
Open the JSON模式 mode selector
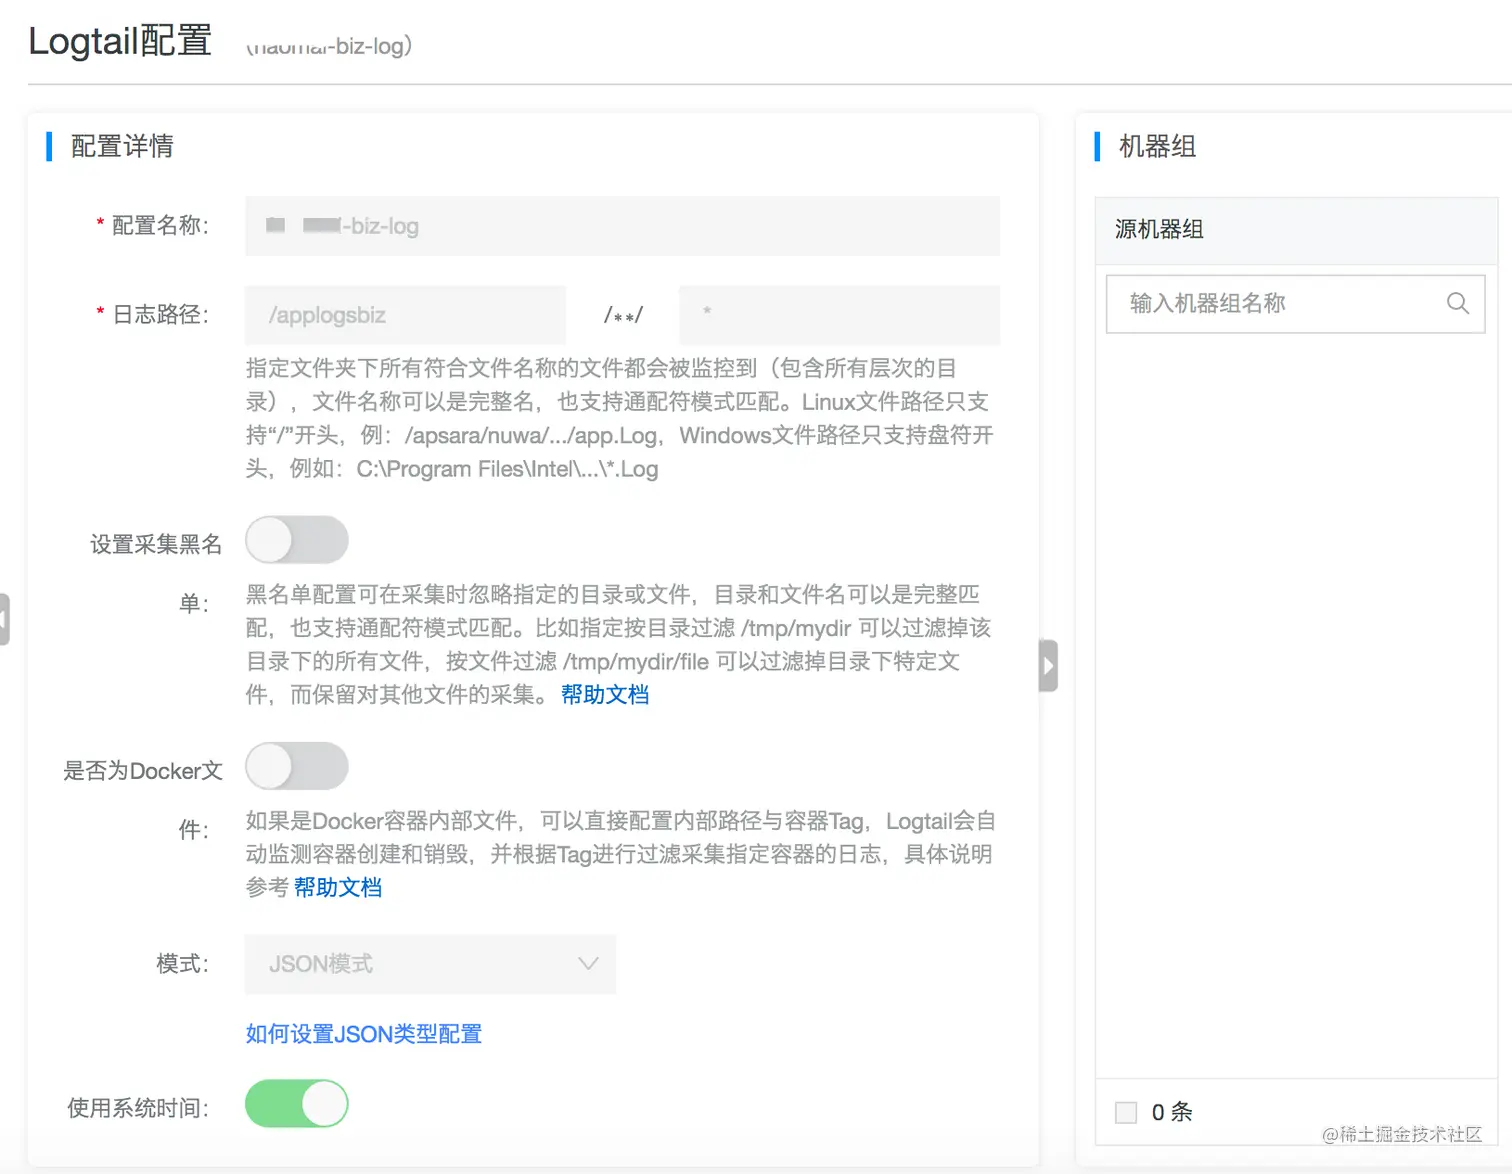[x=430, y=963]
